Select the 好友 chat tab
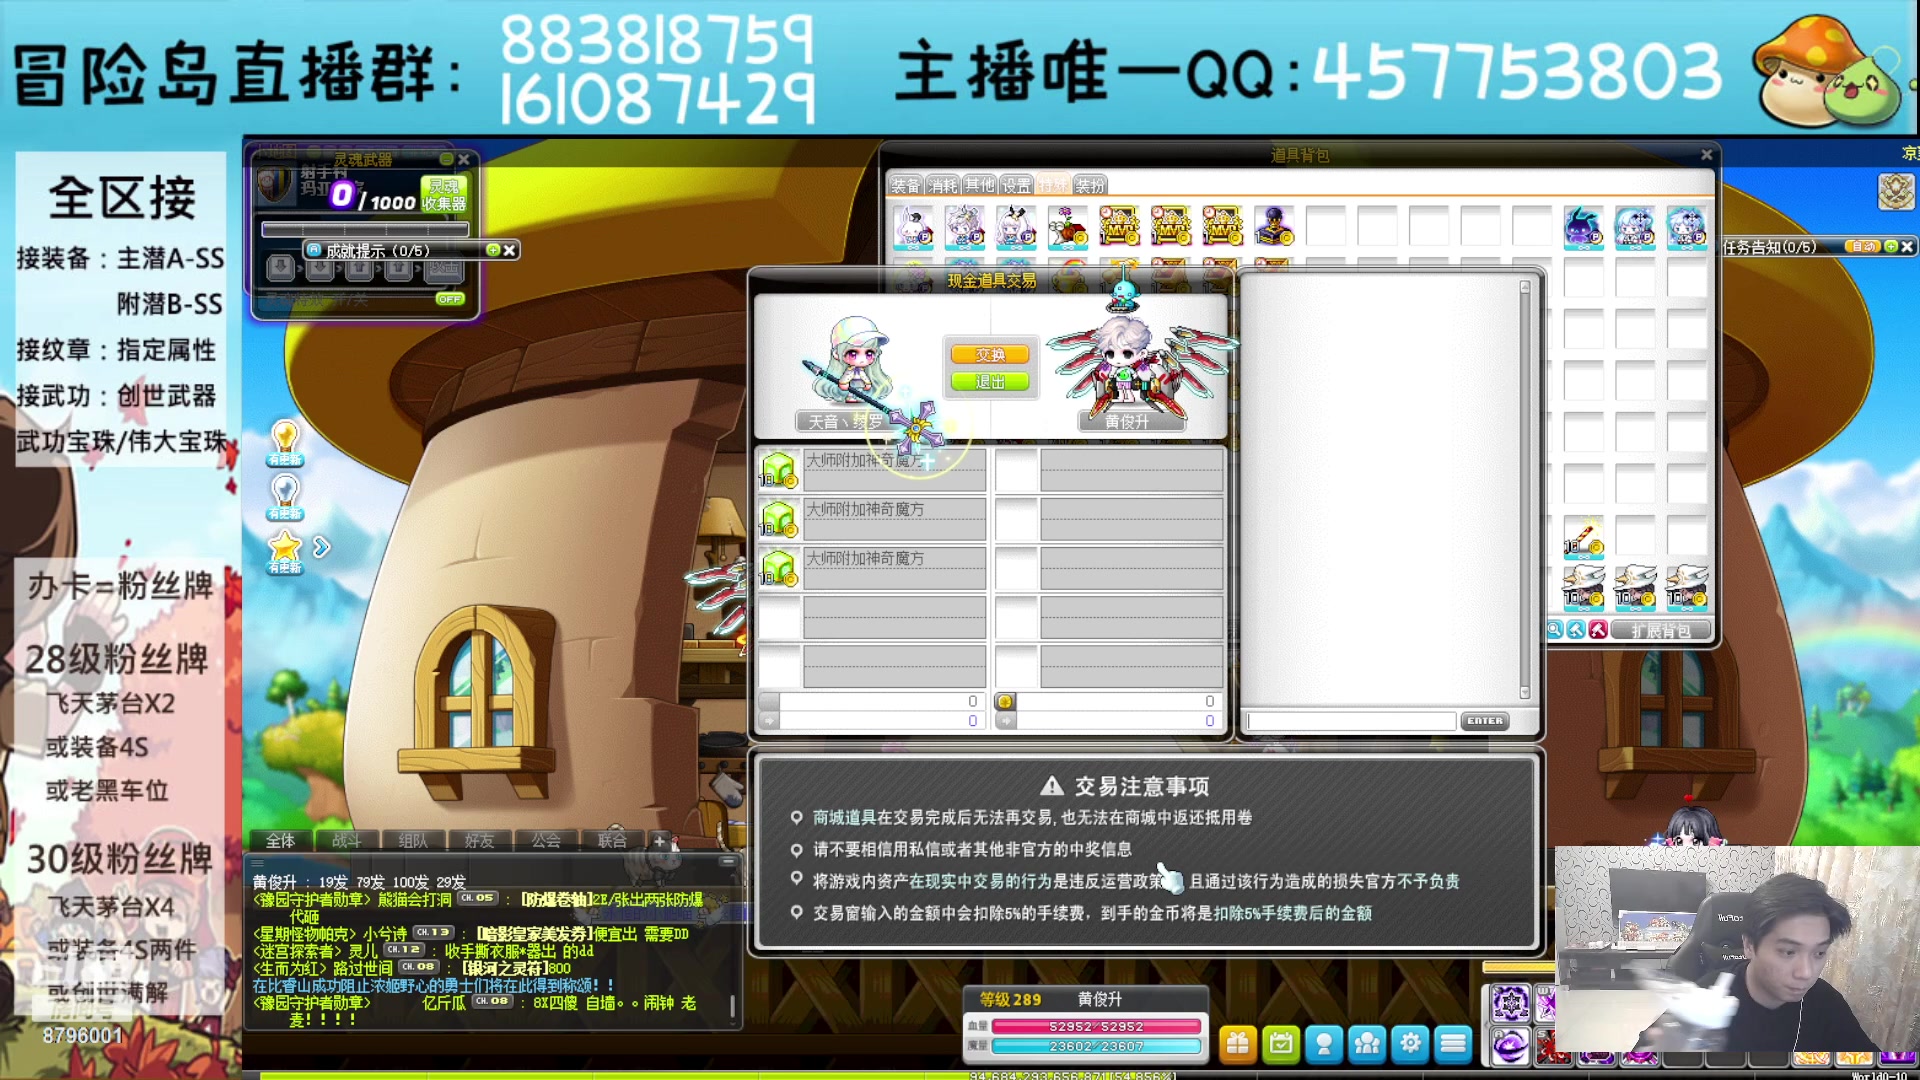The height and width of the screenshot is (1080, 1920). pos(479,841)
